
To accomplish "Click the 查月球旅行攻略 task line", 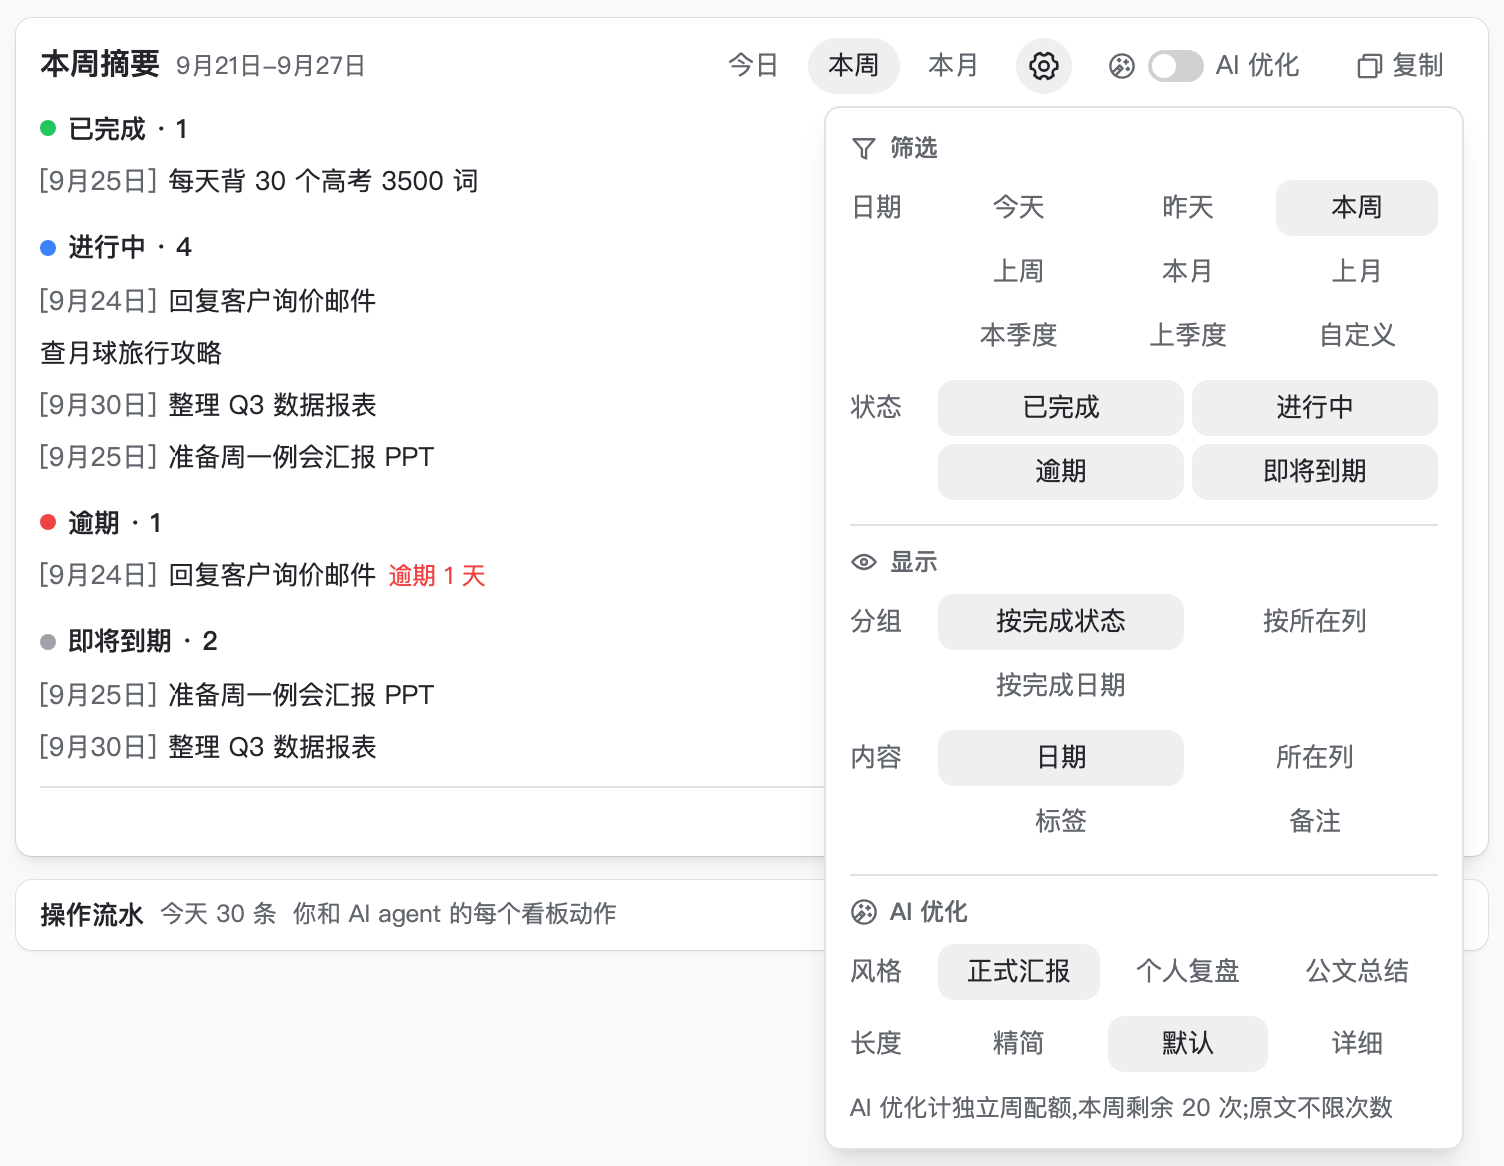I will click(131, 353).
